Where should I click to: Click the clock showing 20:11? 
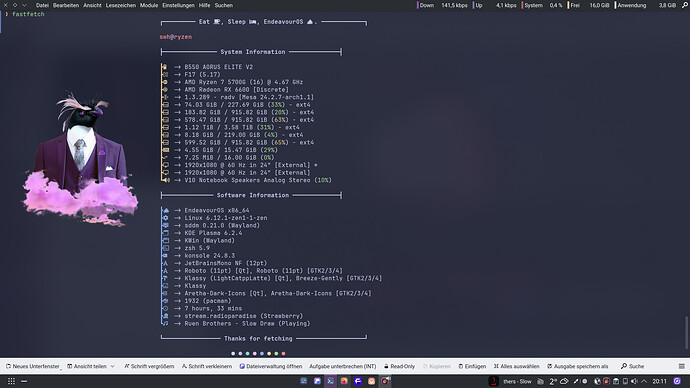(659, 381)
